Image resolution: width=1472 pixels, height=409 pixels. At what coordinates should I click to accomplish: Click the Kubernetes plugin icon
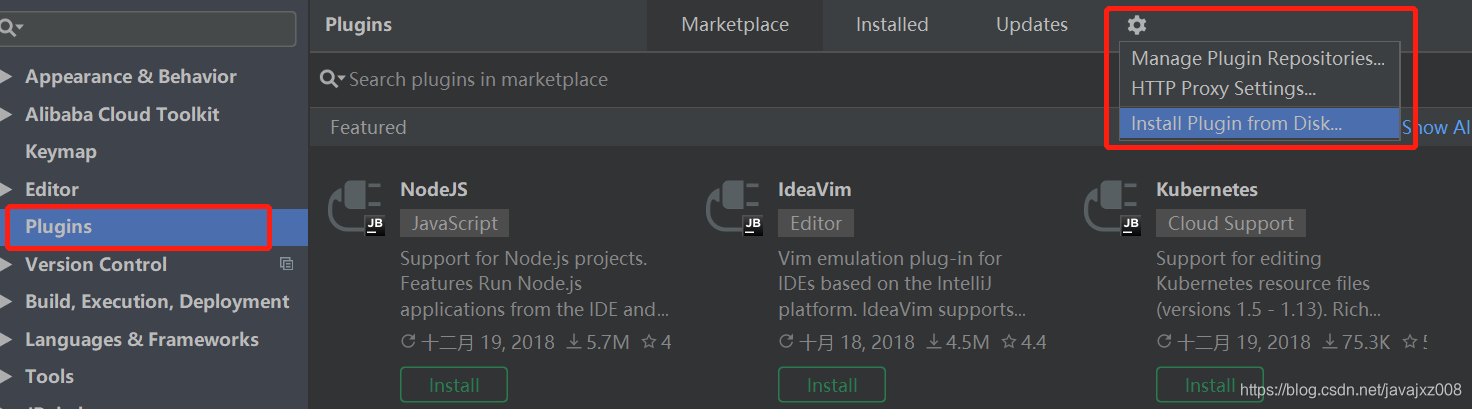pos(1112,208)
